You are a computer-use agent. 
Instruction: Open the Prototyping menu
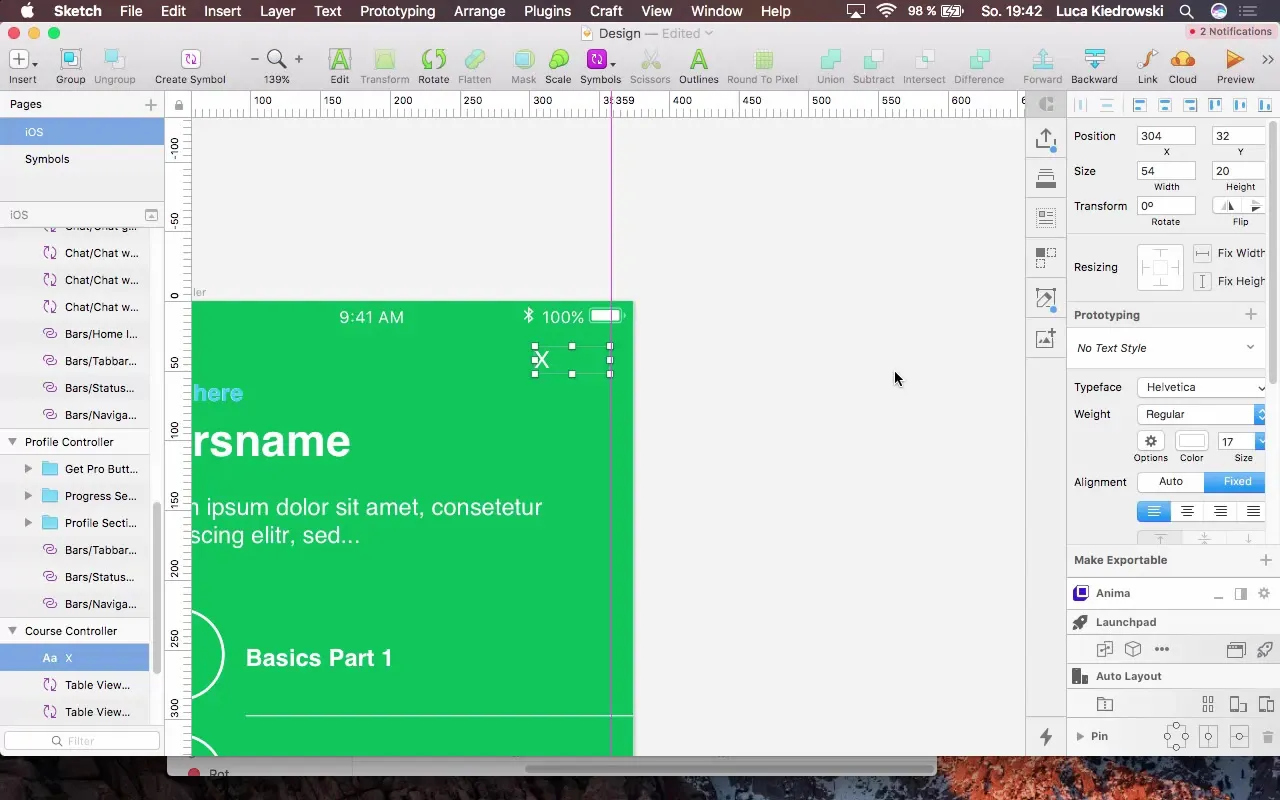coord(397,11)
